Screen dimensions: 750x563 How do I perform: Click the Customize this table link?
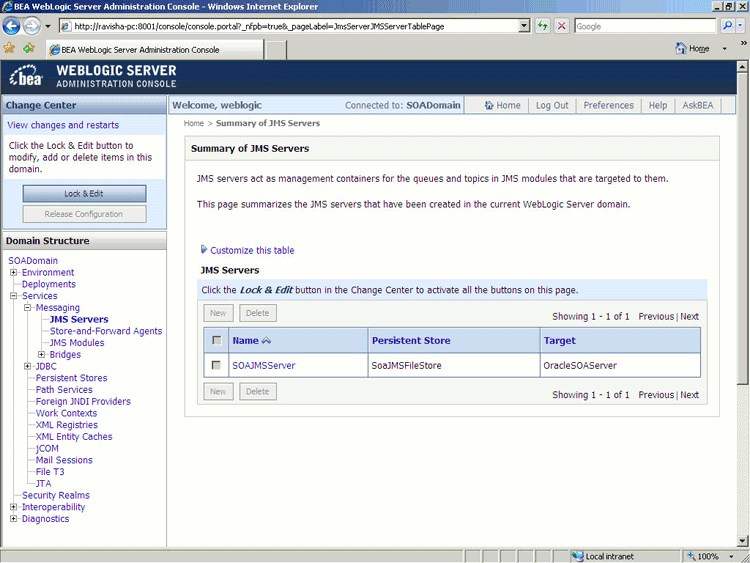click(x=252, y=250)
